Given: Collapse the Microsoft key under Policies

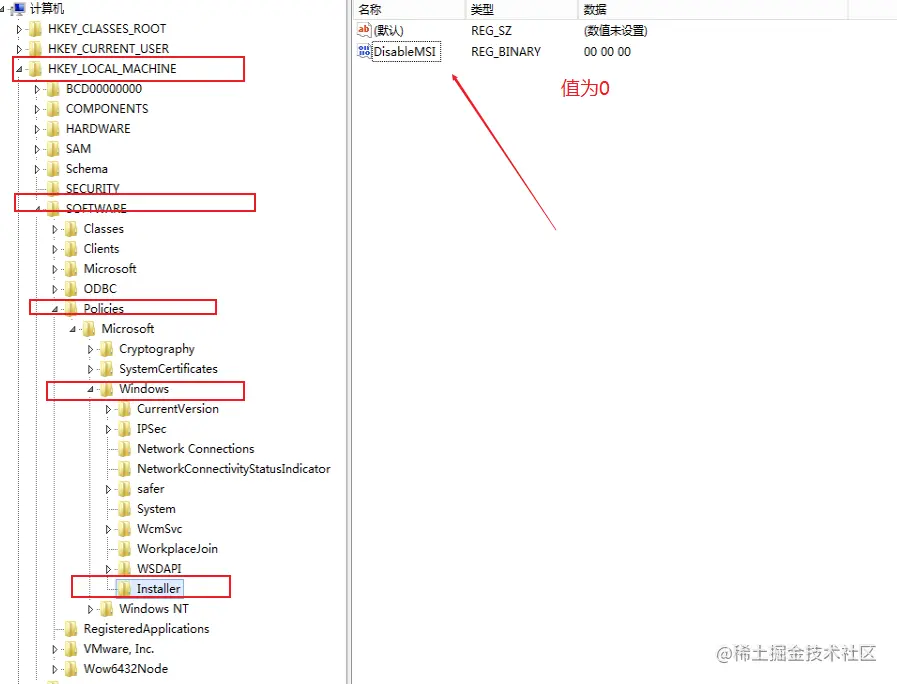Looking at the screenshot, I should (x=73, y=329).
